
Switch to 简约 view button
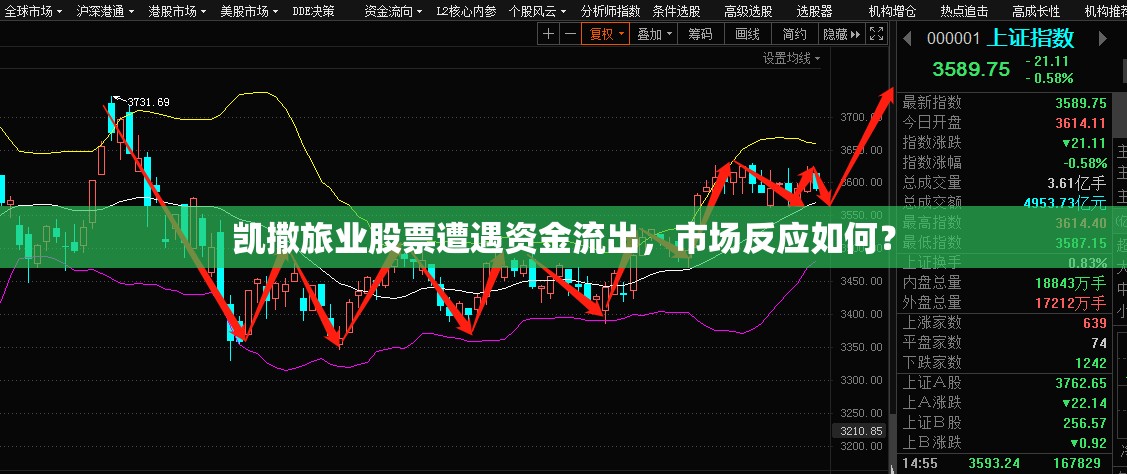tap(794, 34)
